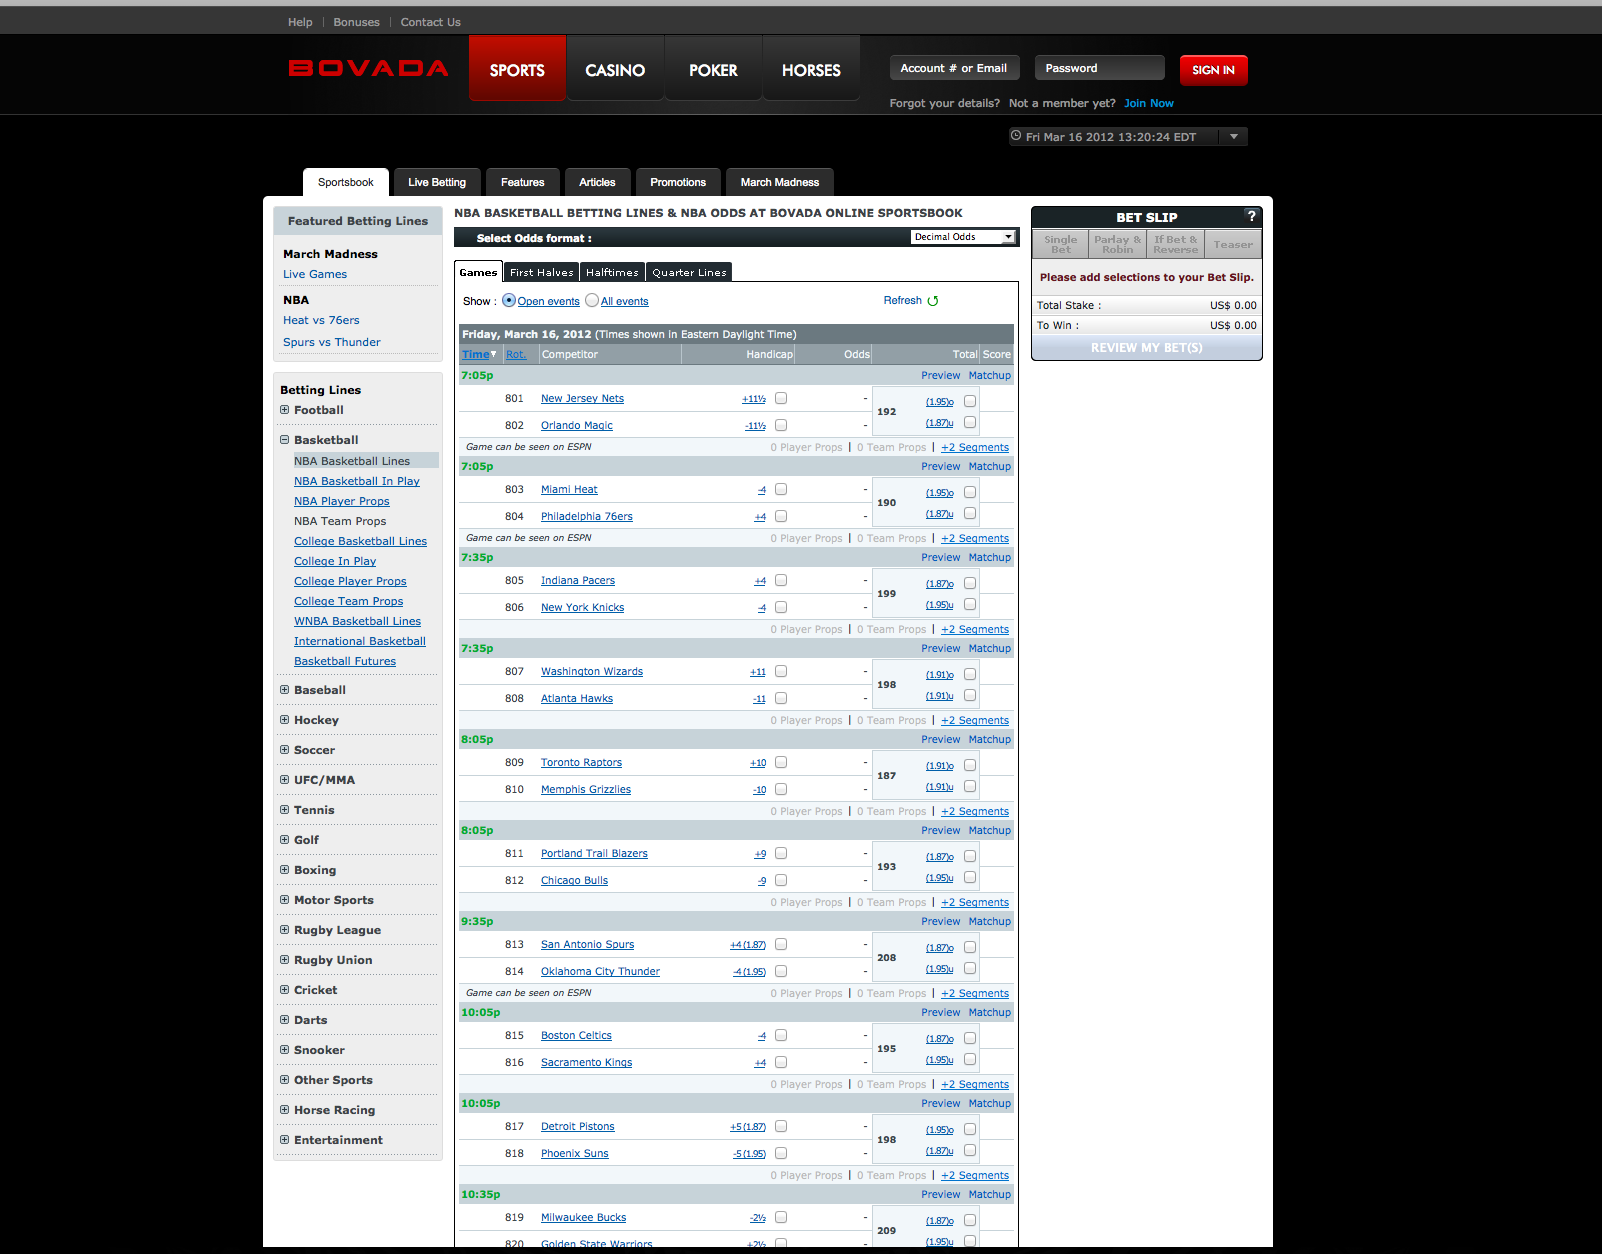Open the Decimal Odds format dropdown

point(964,237)
